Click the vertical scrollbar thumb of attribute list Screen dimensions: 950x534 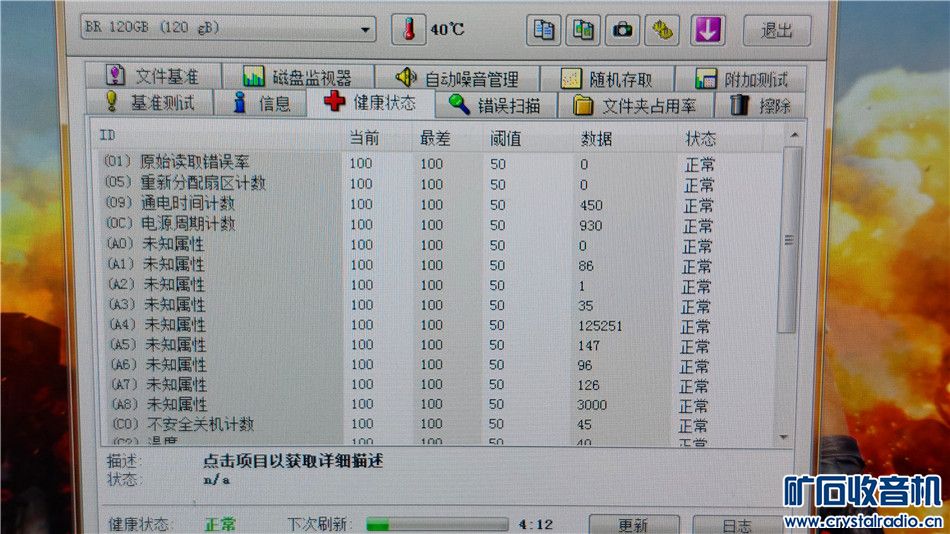tap(789, 240)
